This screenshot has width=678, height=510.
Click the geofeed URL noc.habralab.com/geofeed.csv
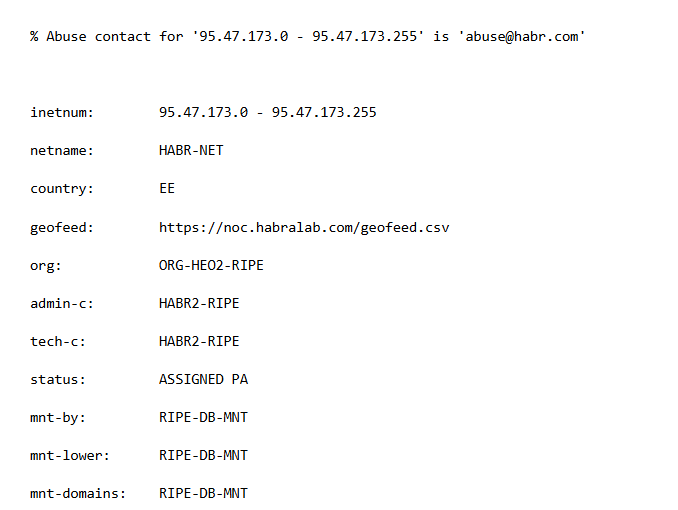pos(304,228)
